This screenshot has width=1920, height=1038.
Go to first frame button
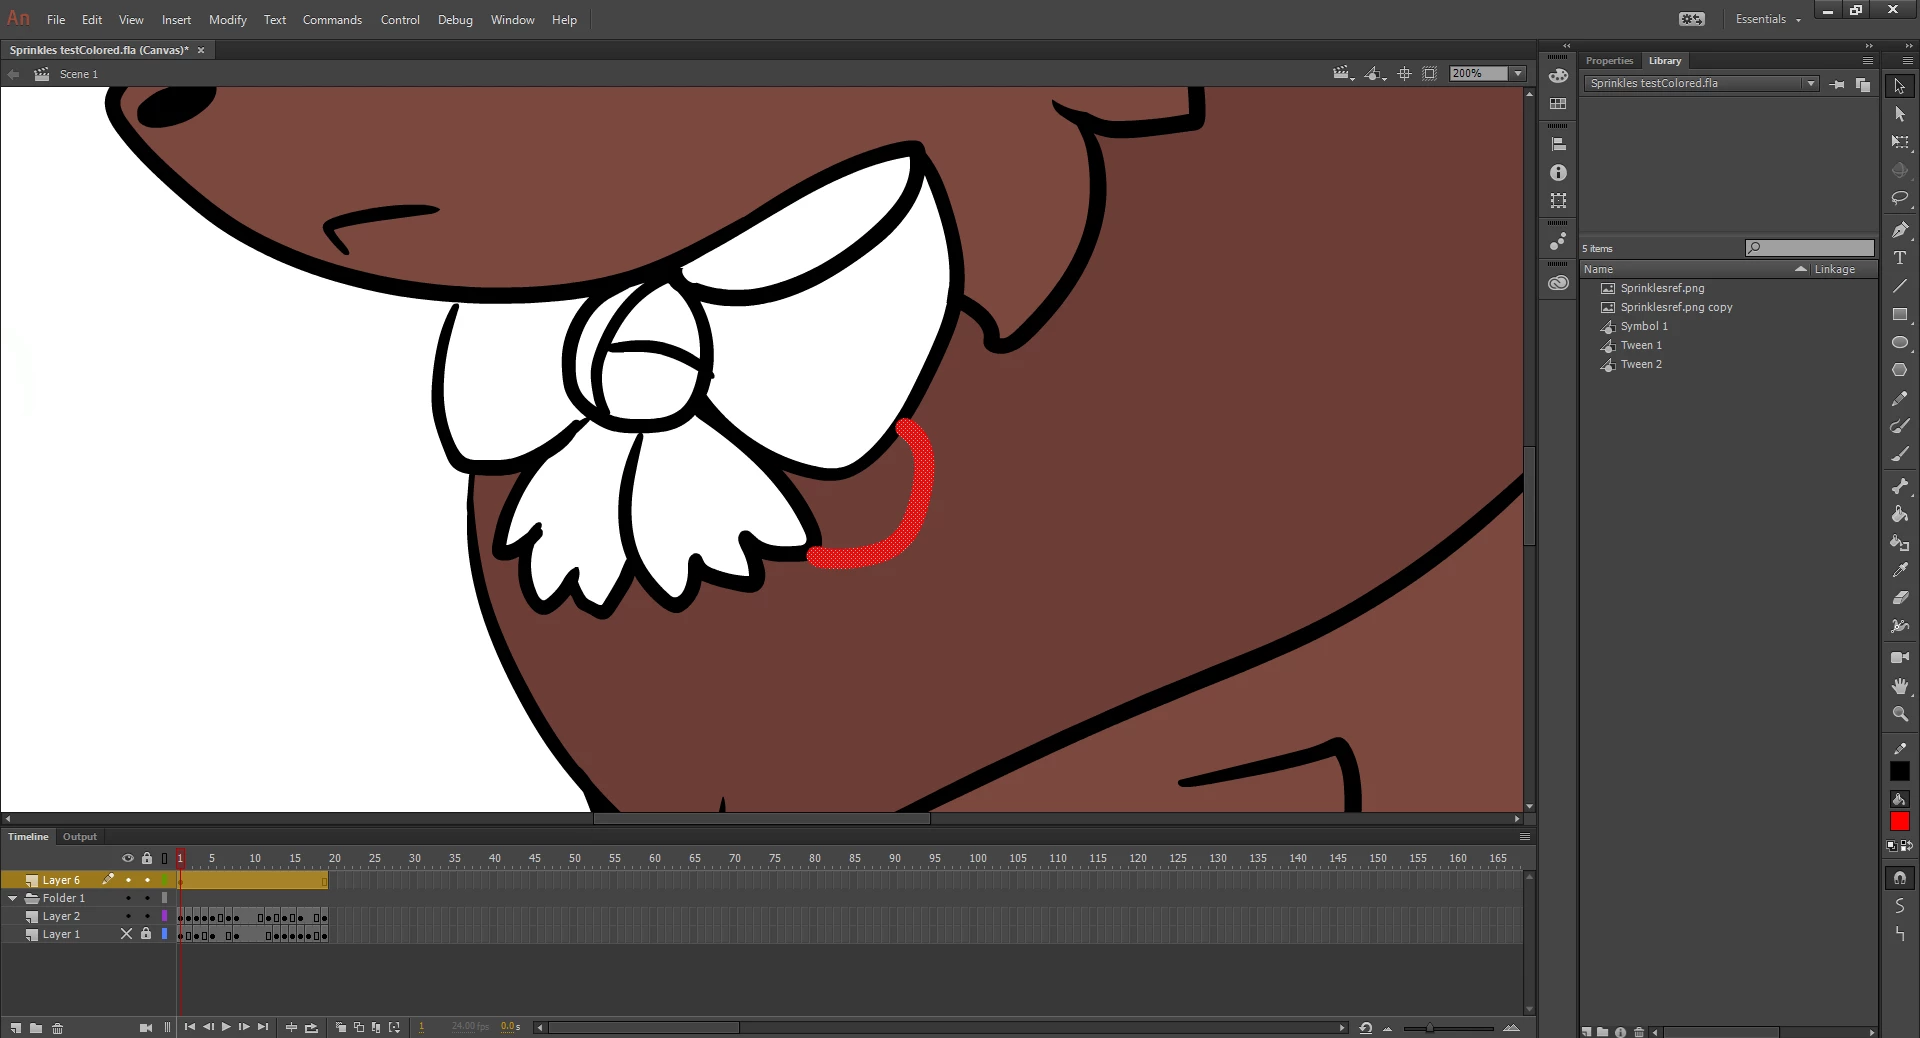coord(190,1027)
